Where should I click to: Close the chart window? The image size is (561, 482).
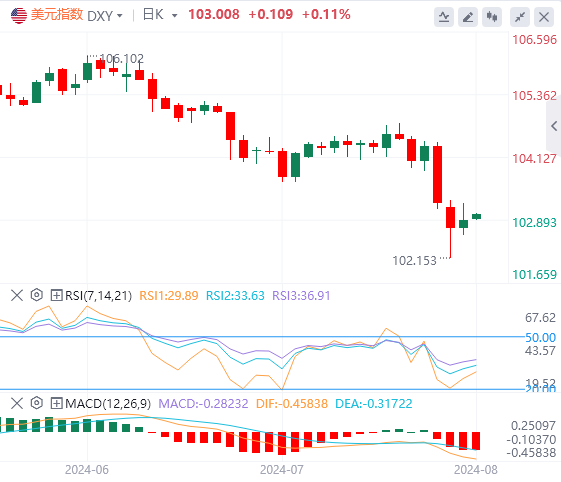point(544,17)
